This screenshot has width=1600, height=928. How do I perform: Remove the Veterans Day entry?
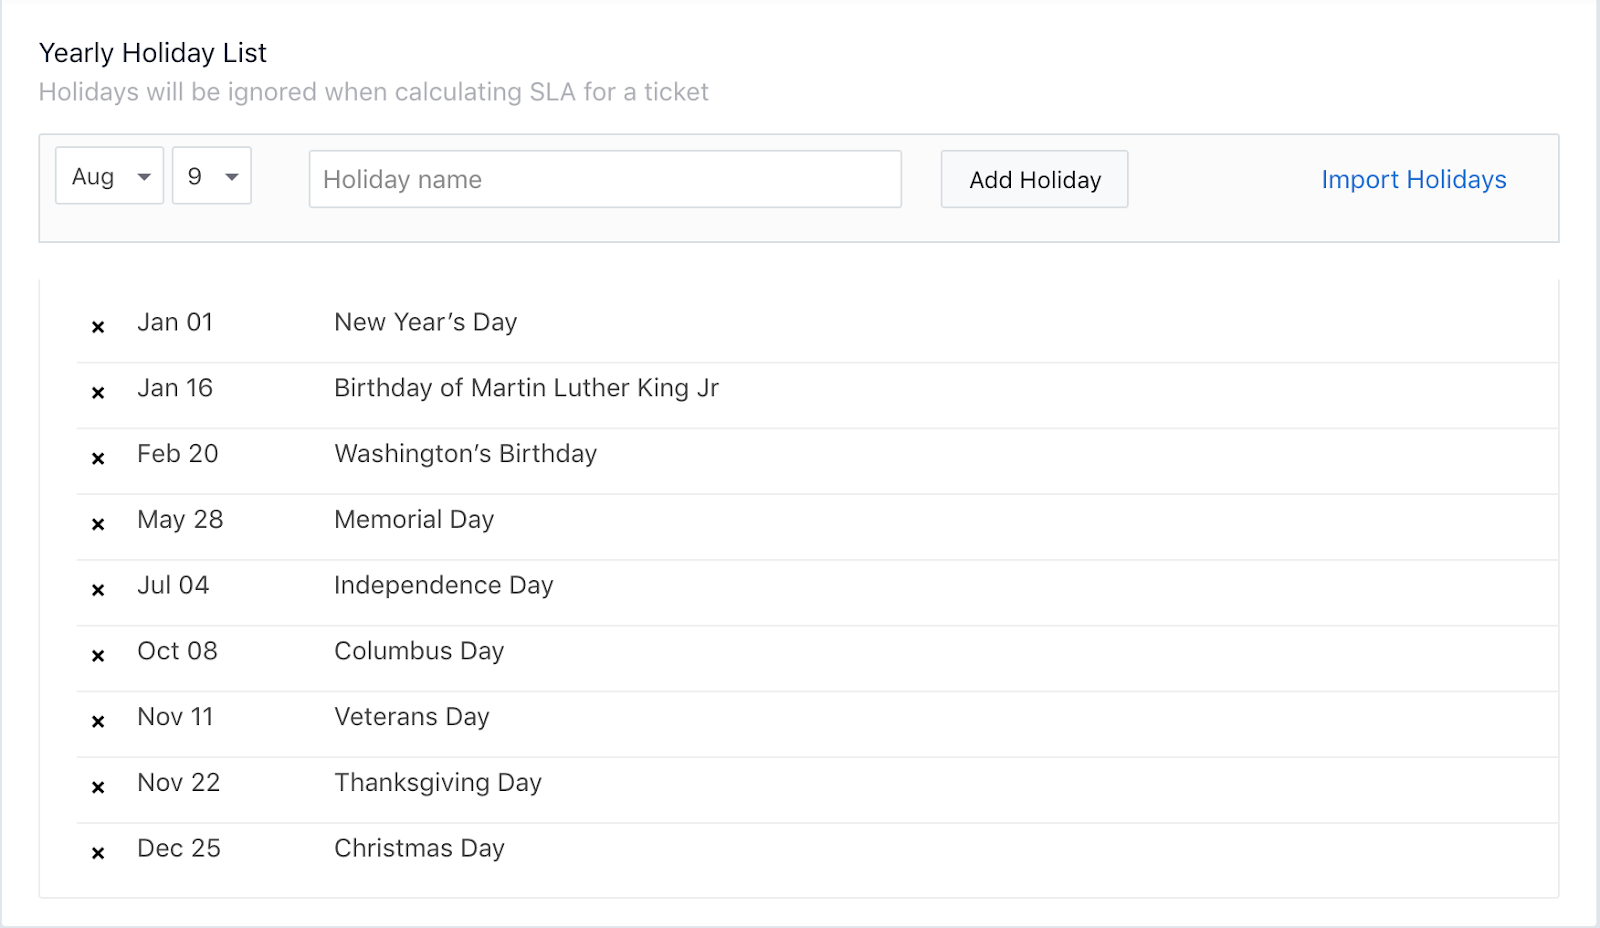pos(98,722)
